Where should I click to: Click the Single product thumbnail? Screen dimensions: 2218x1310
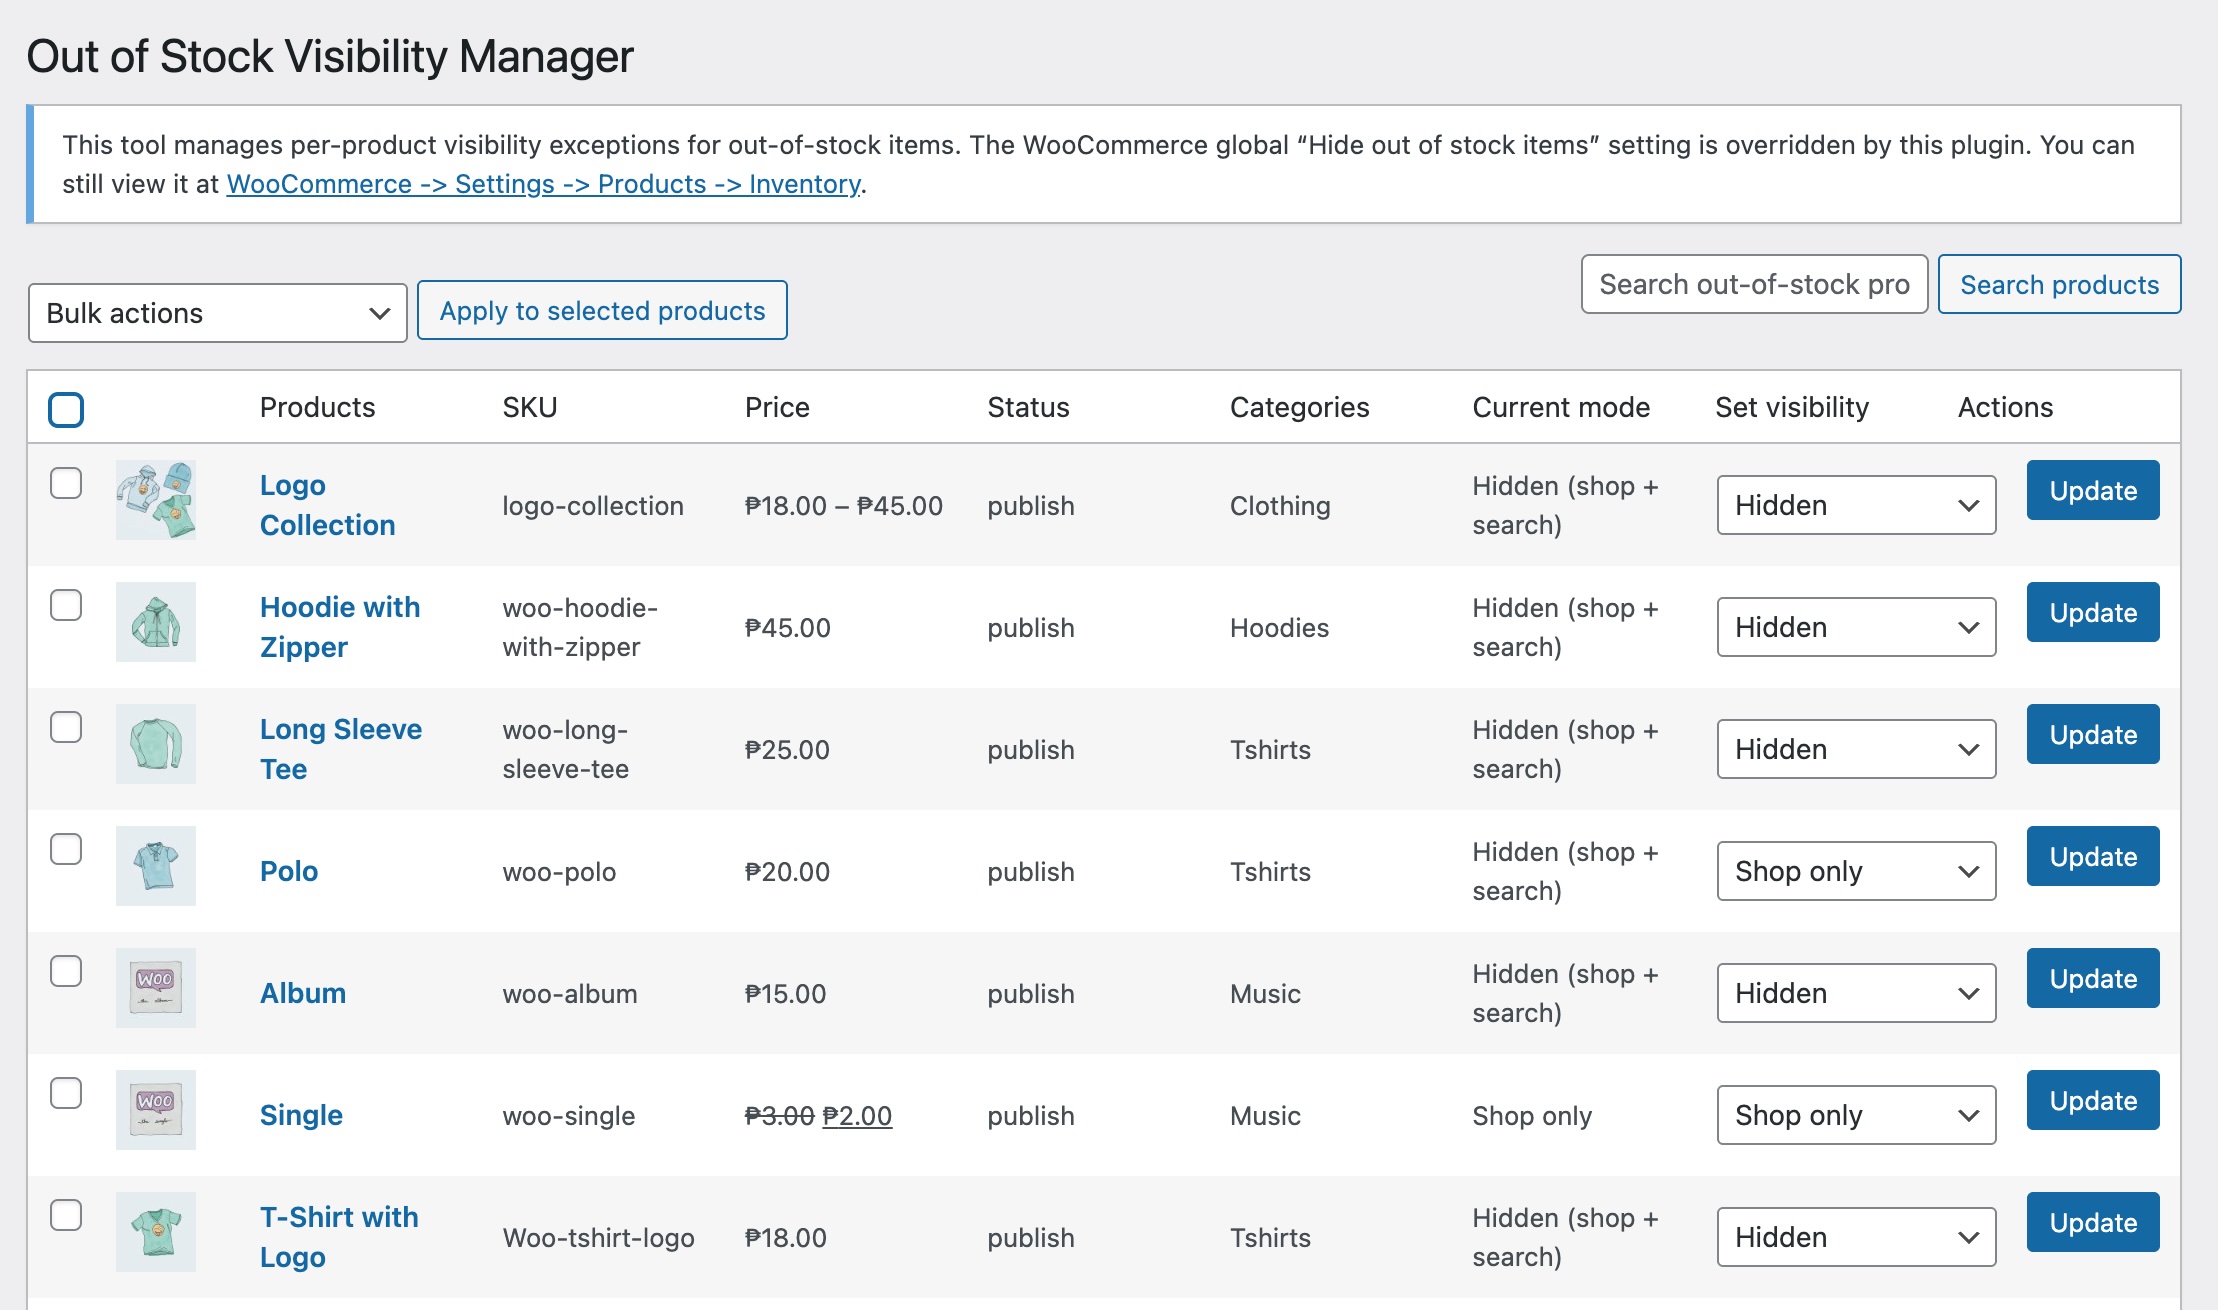tap(155, 1110)
